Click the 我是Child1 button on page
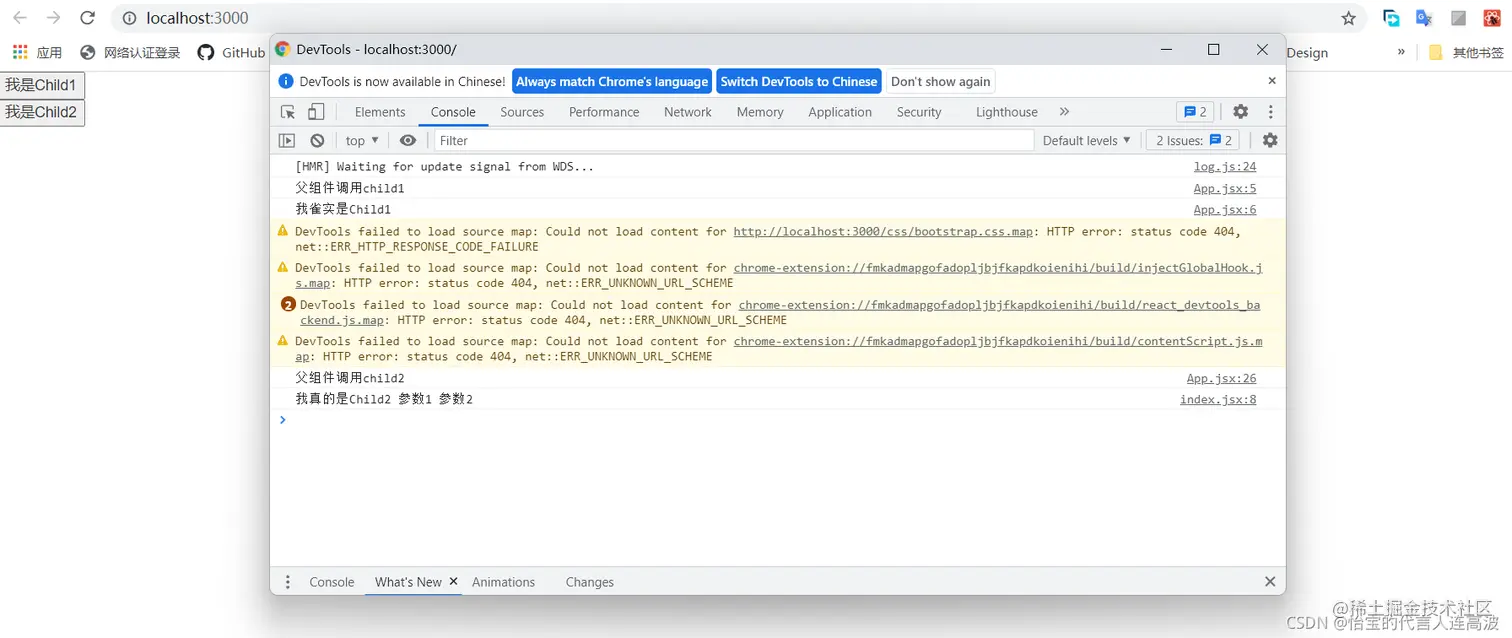 [42, 85]
